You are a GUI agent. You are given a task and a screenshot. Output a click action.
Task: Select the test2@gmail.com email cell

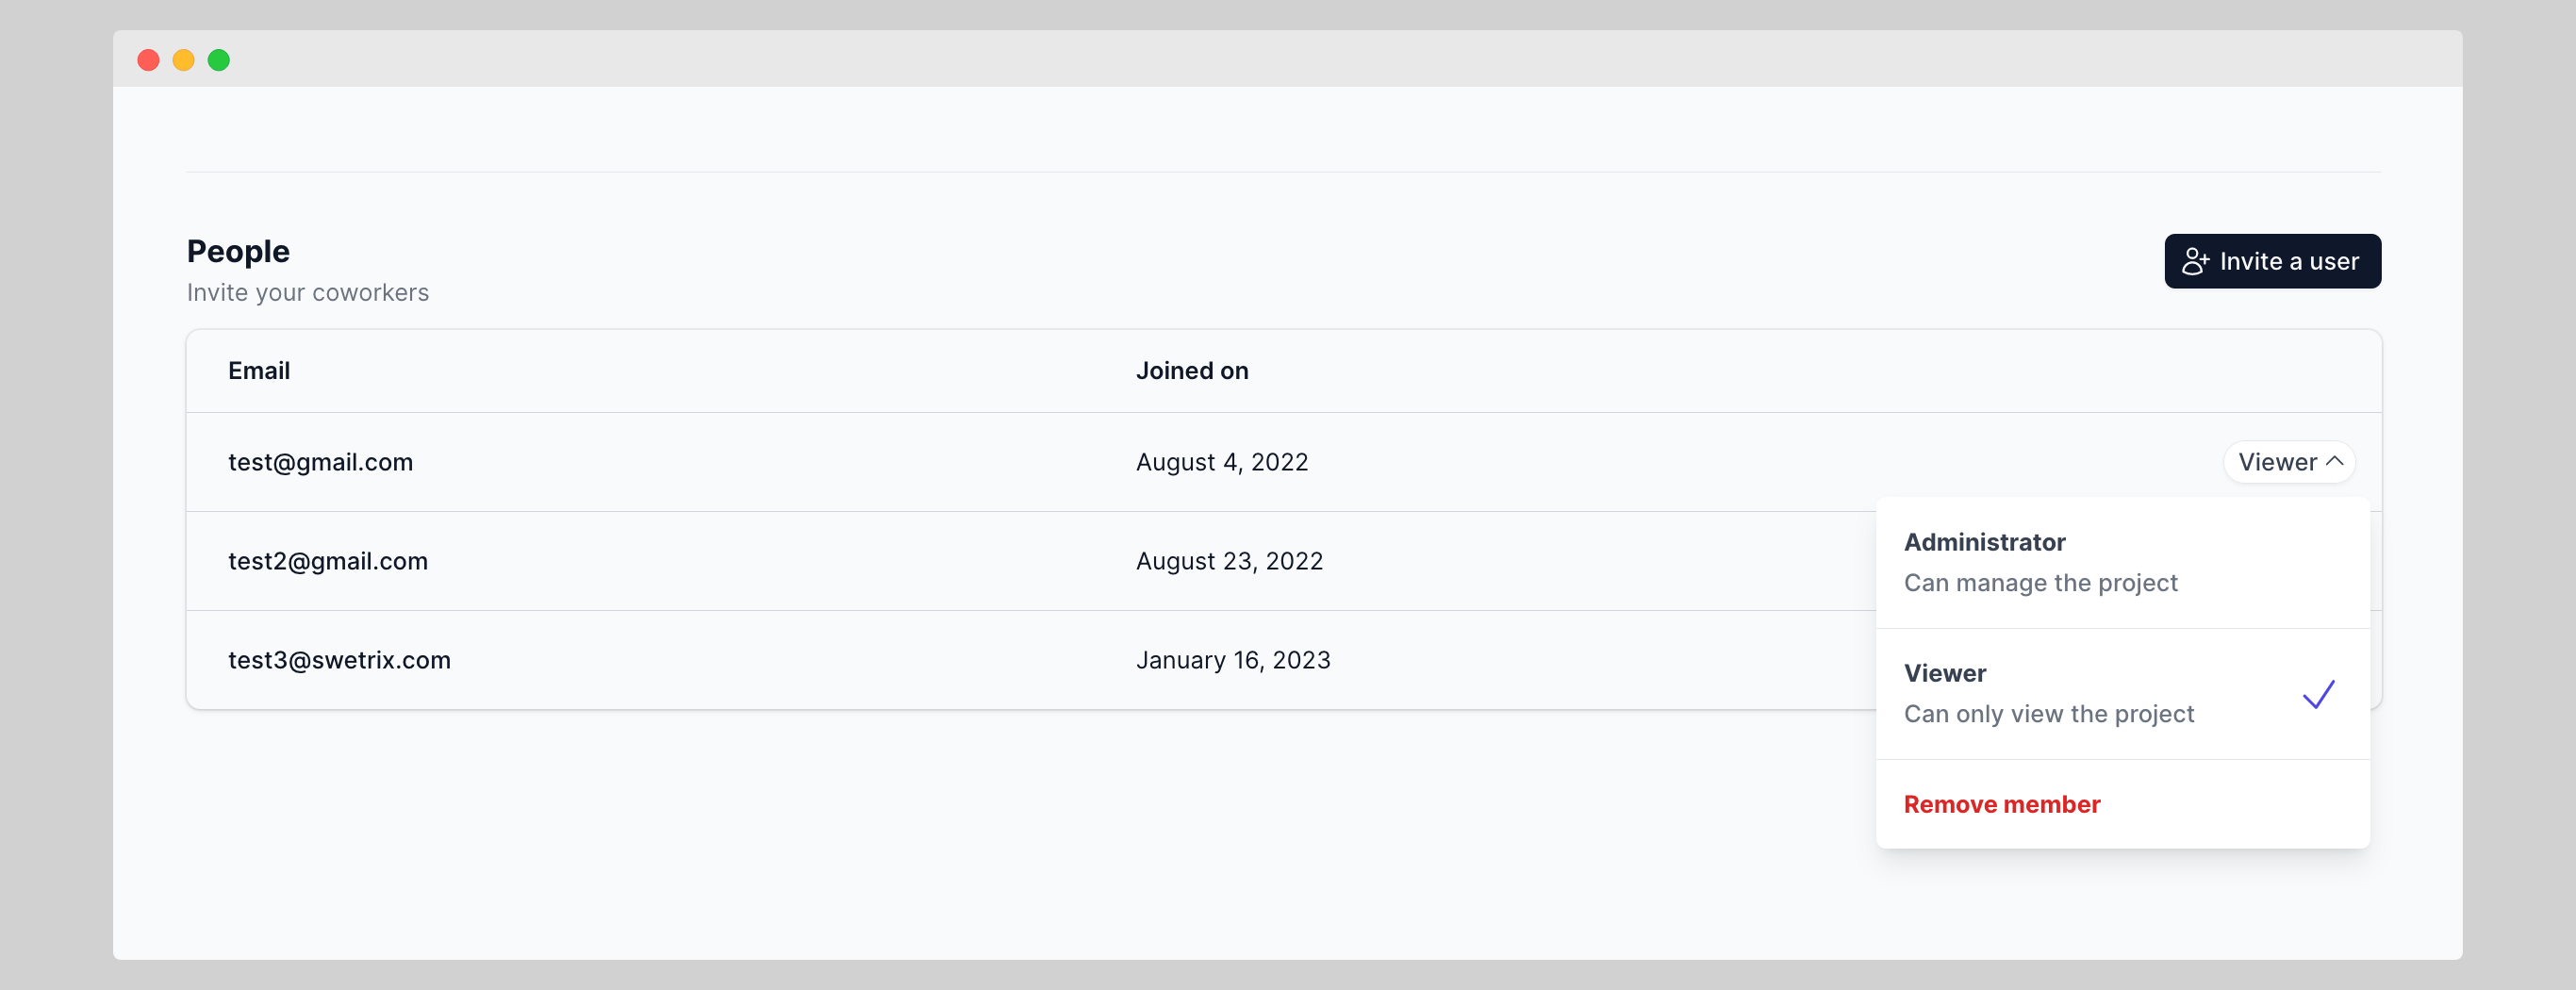(328, 561)
